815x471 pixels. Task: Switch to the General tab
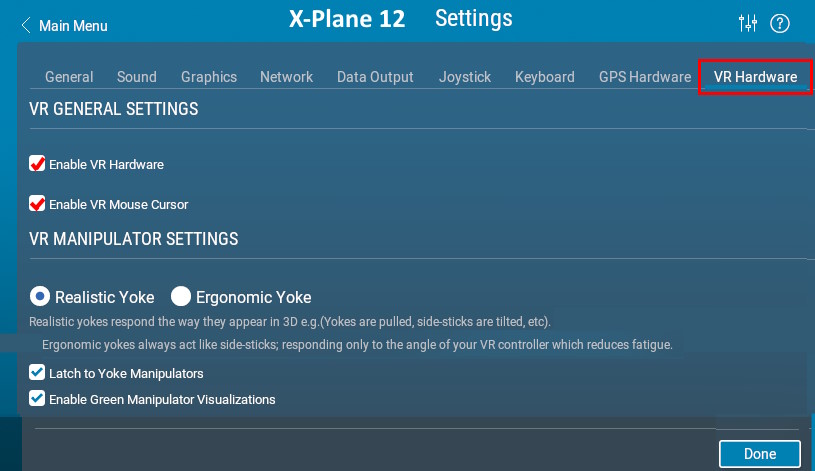click(x=69, y=77)
